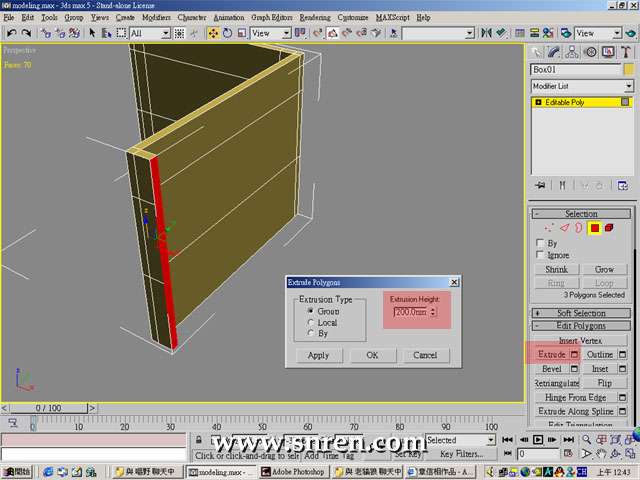Open the Create command panel tab
This screenshot has height=480, width=640.
(537, 52)
